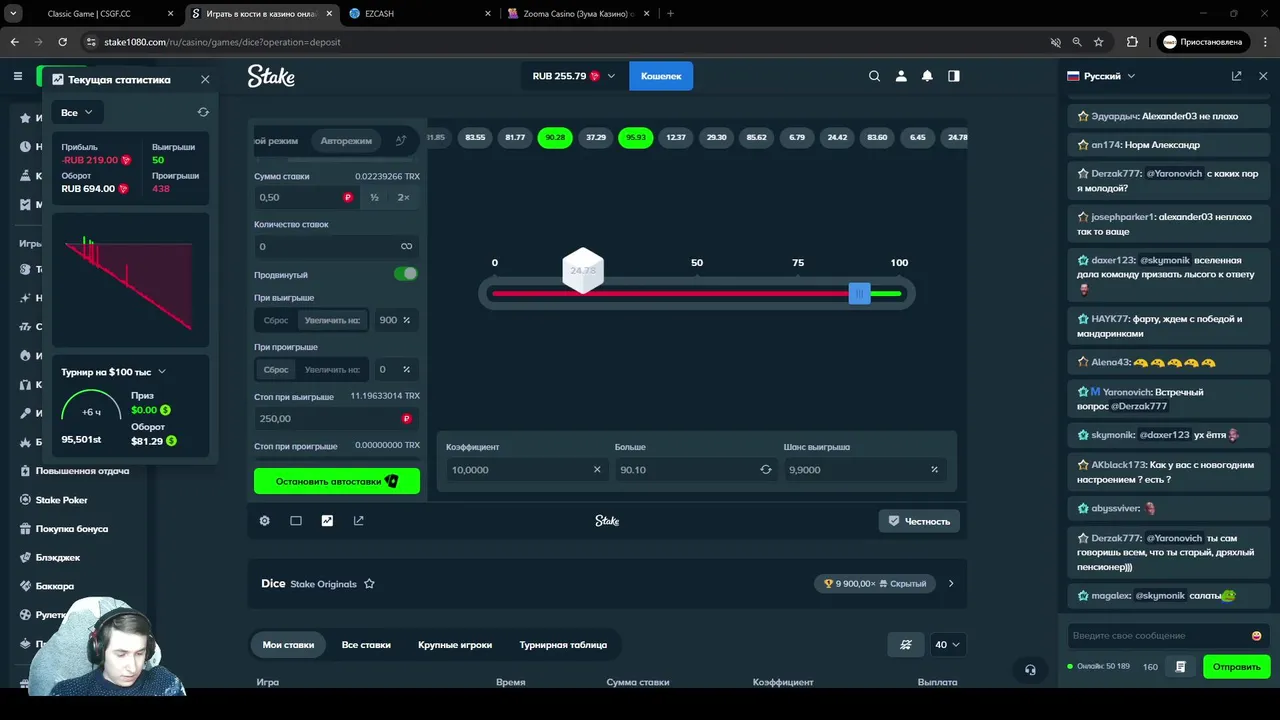Click the Стоп при выигрыше input field
Viewport: 1280px width, 720px height.
tap(337, 418)
